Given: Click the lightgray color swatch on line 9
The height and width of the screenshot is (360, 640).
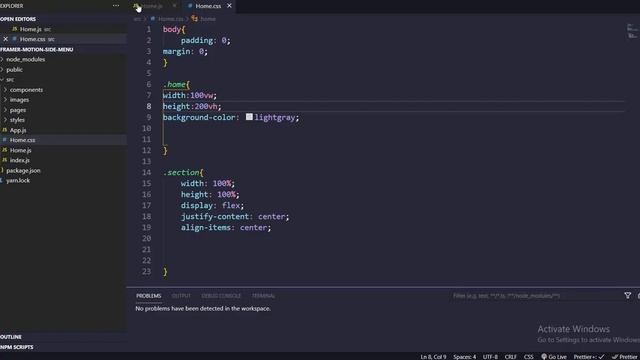Looking at the screenshot, I should click(249, 117).
